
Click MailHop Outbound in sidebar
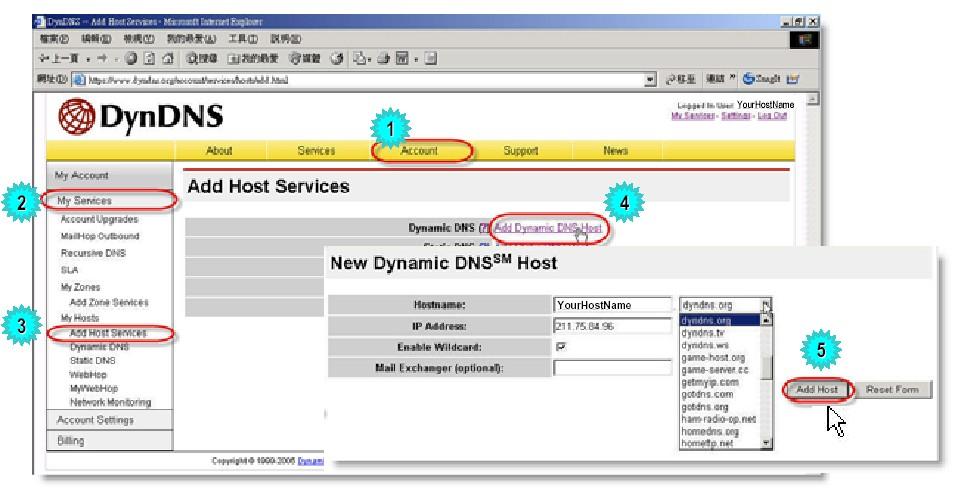[100, 236]
